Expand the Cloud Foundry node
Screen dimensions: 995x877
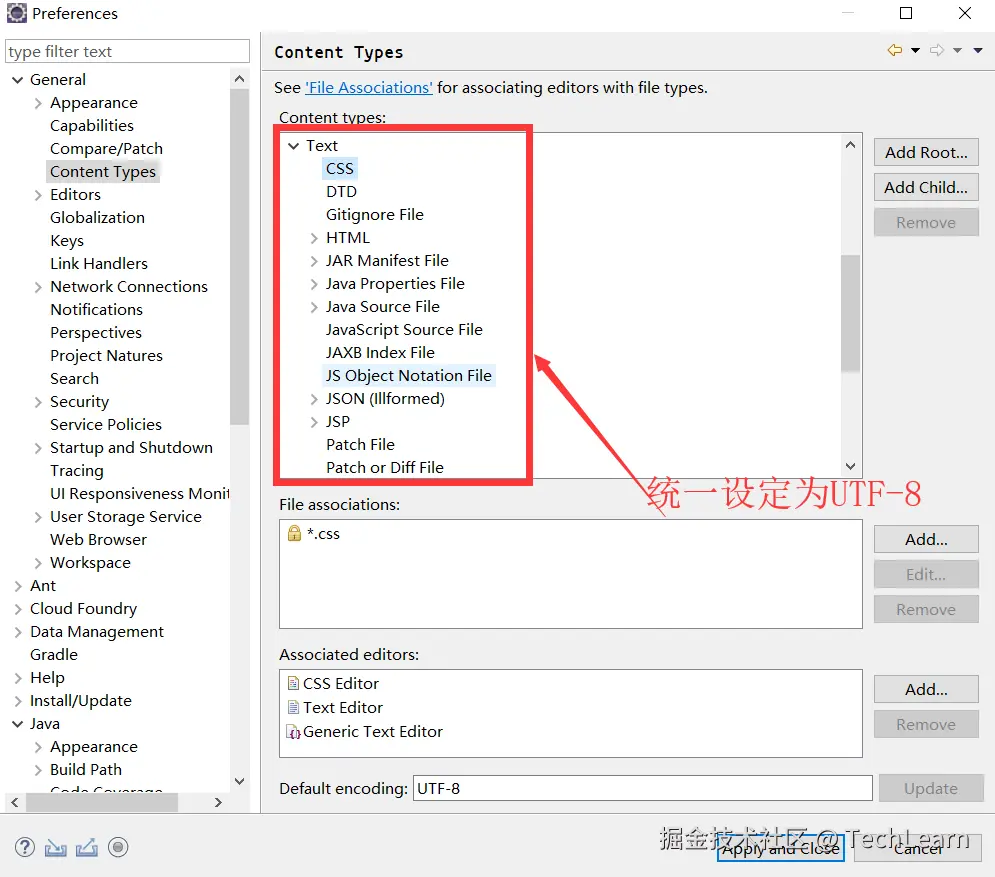[18, 609]
